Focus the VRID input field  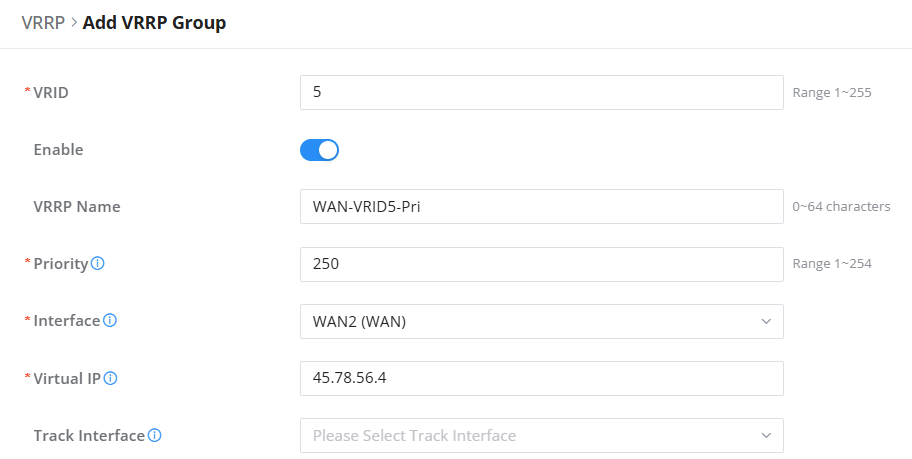click(x=542, y=92)
